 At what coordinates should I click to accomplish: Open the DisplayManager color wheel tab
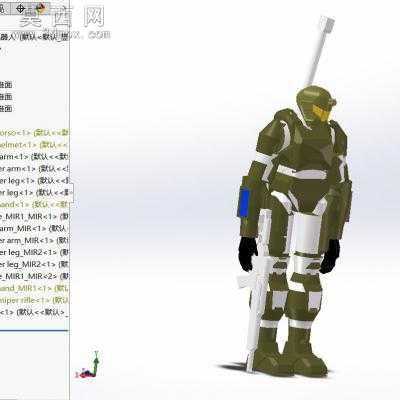tap(41, 8)
